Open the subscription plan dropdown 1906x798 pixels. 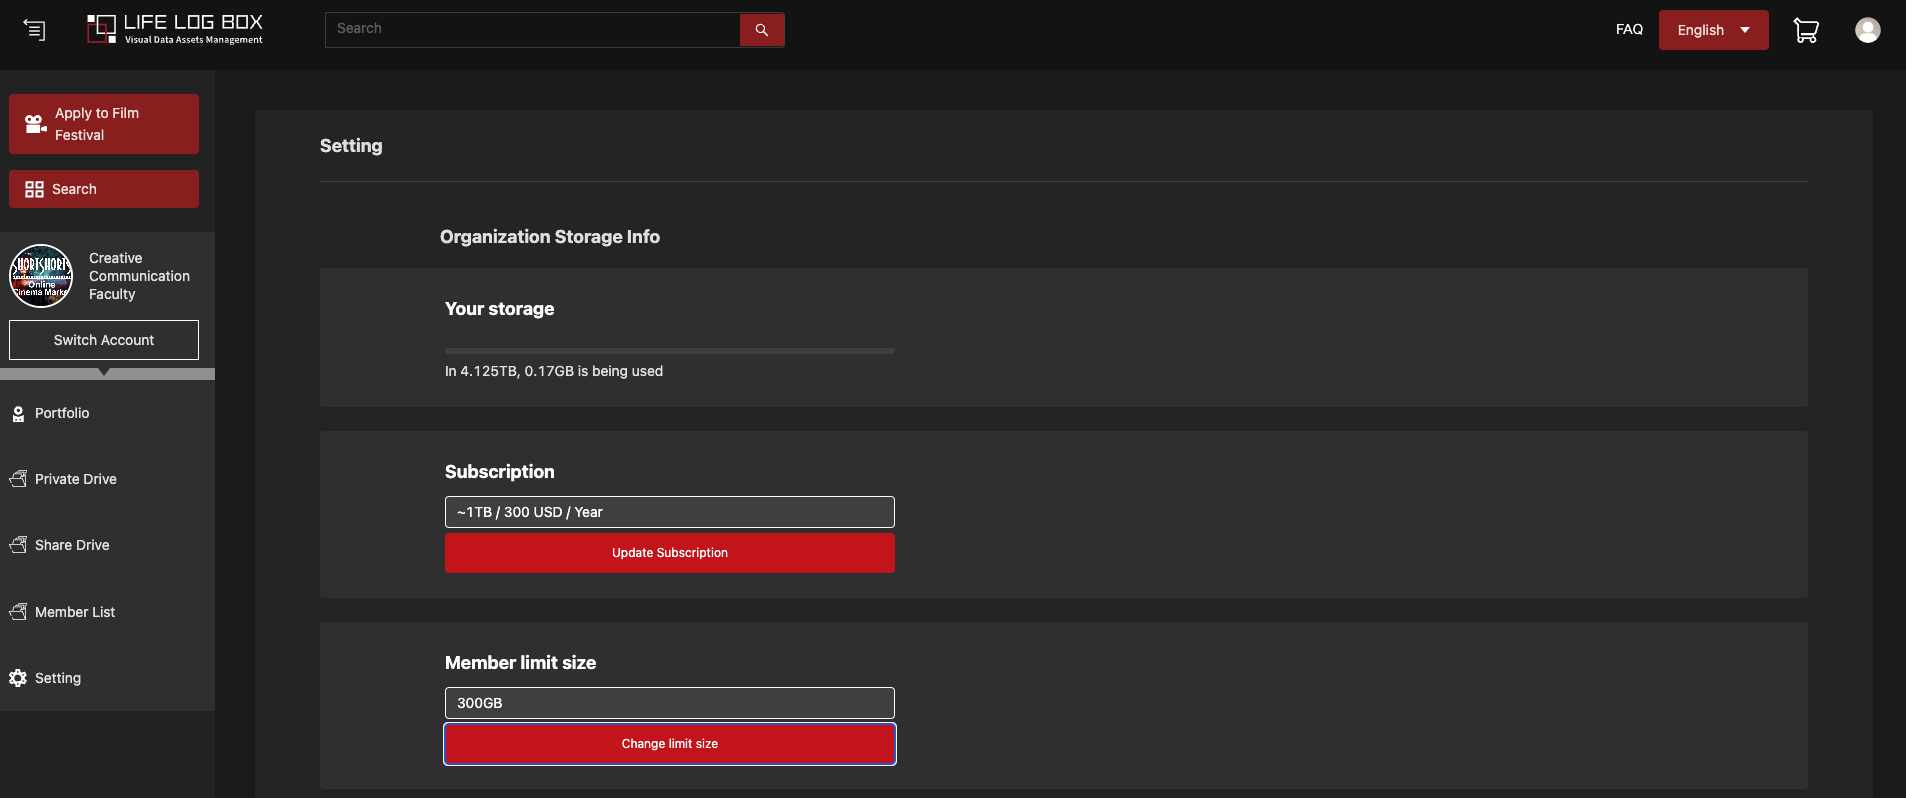tap(669, 512)
